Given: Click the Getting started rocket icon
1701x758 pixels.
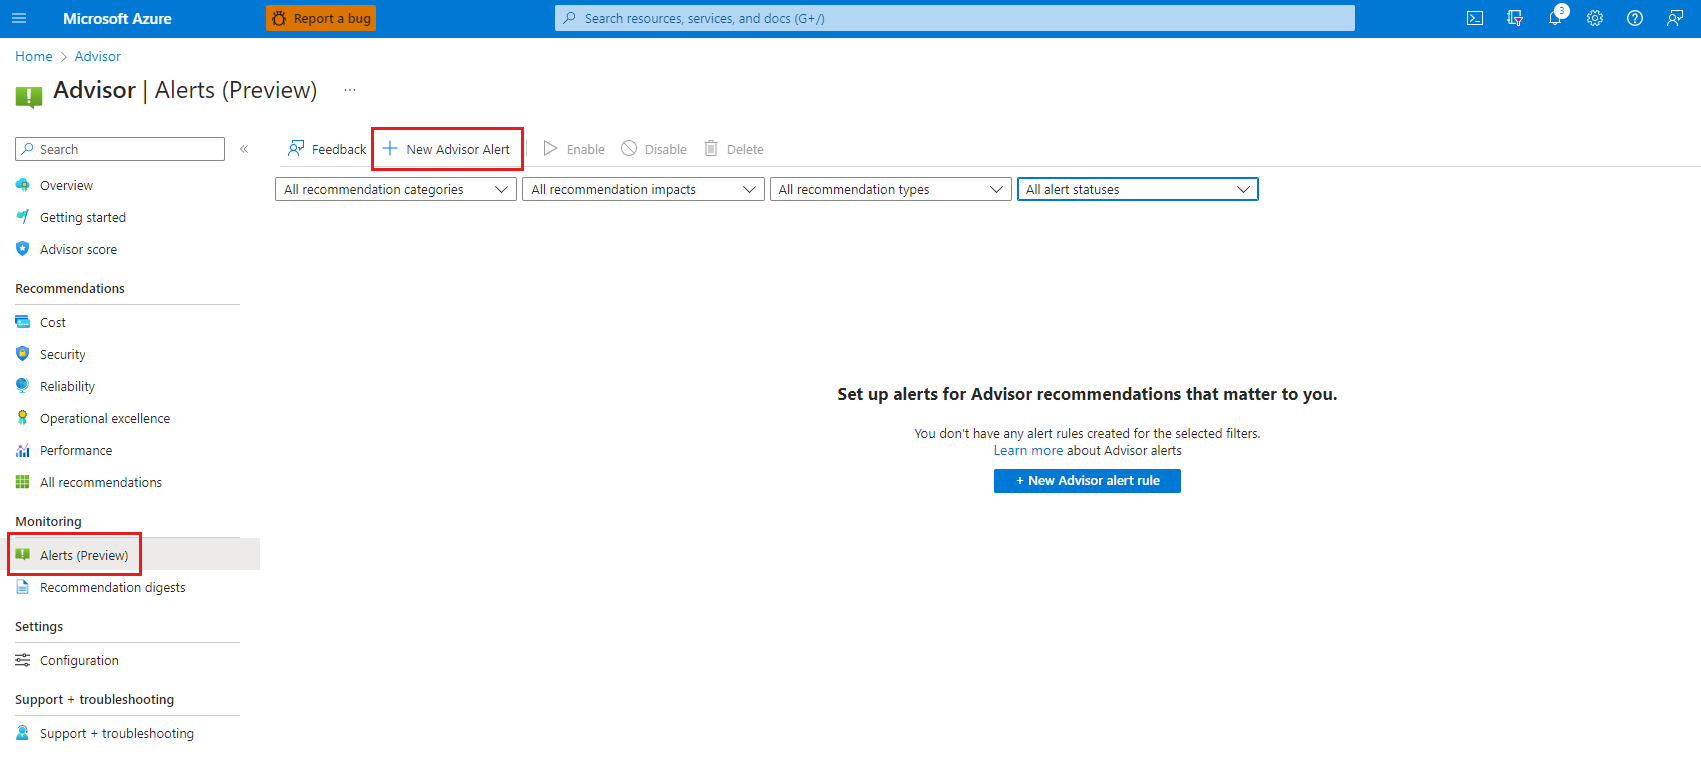Looking at the screenshot, I should (x=23, y=217).
